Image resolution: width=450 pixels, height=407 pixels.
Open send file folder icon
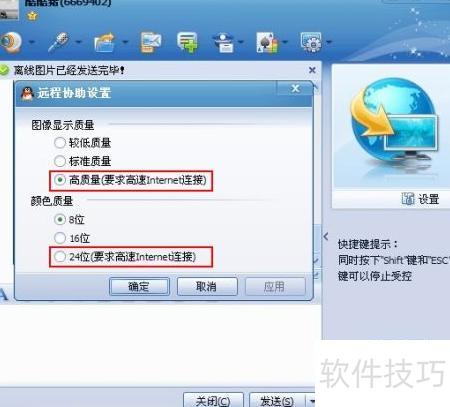tap(105, 42)
